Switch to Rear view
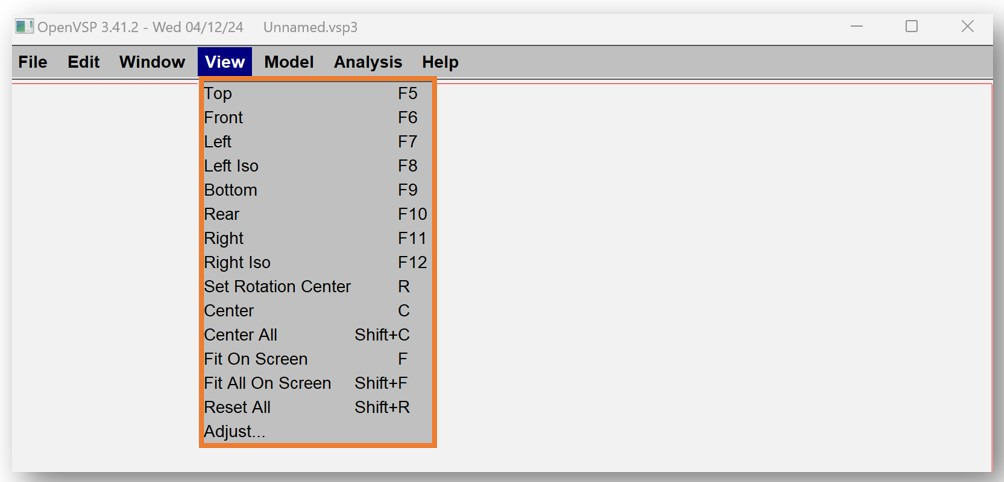 (222, 214)
